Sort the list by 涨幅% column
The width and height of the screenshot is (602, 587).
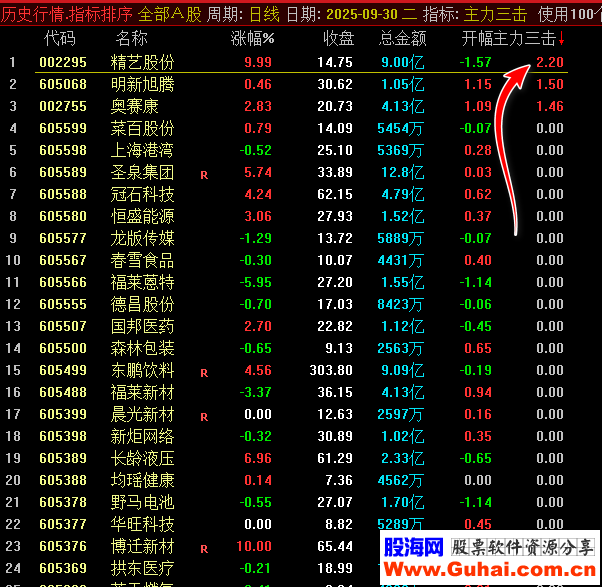click(252, 39)
